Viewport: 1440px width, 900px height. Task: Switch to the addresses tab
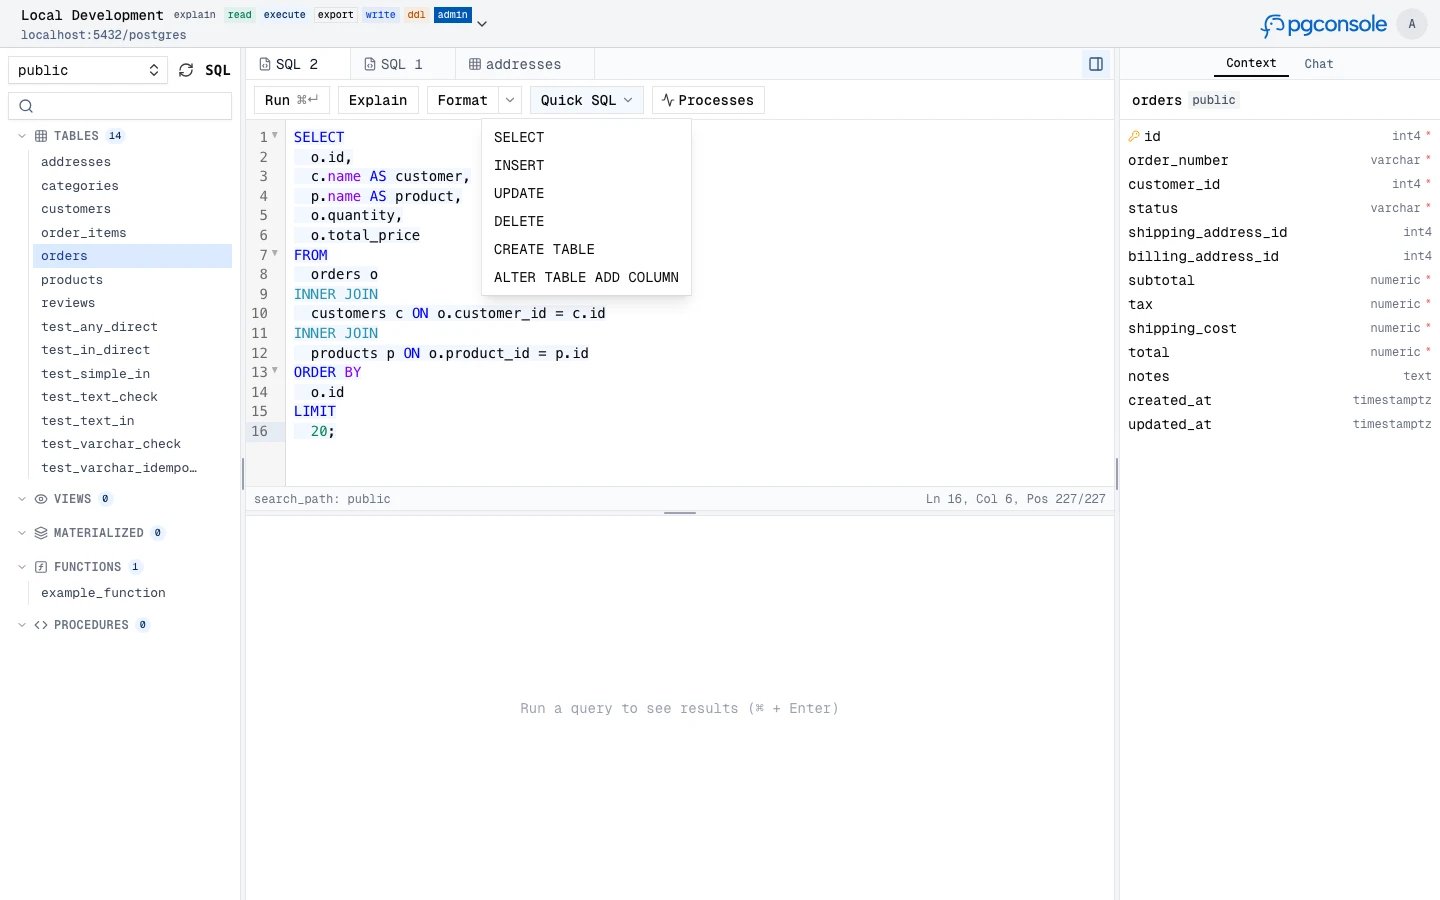point(525,64)
